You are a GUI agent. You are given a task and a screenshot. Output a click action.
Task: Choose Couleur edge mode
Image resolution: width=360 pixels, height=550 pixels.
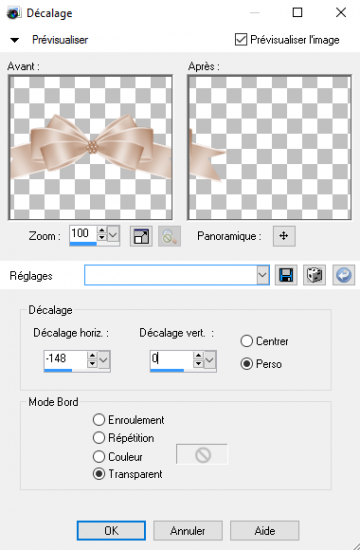coord(99,456)
